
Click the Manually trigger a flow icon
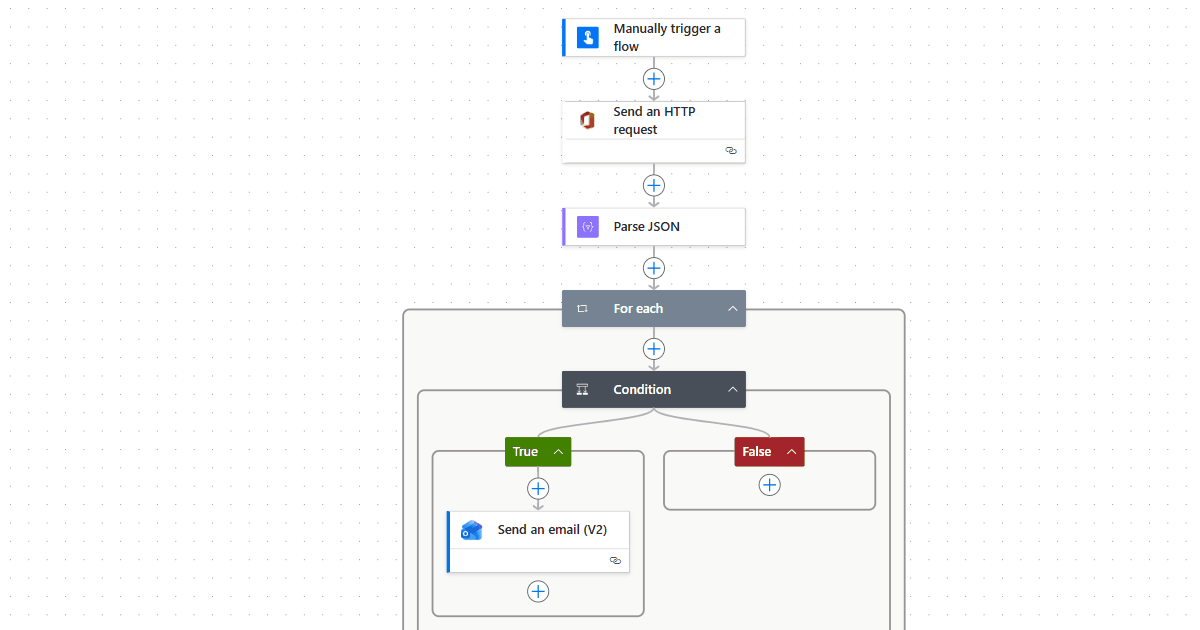pyautogui.click(x=588, y=38)
